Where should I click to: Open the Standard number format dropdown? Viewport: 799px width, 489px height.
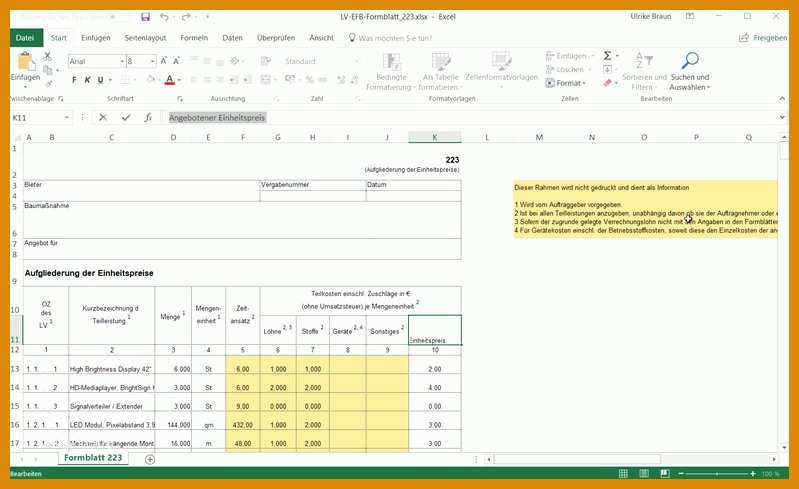coord(357,61)
